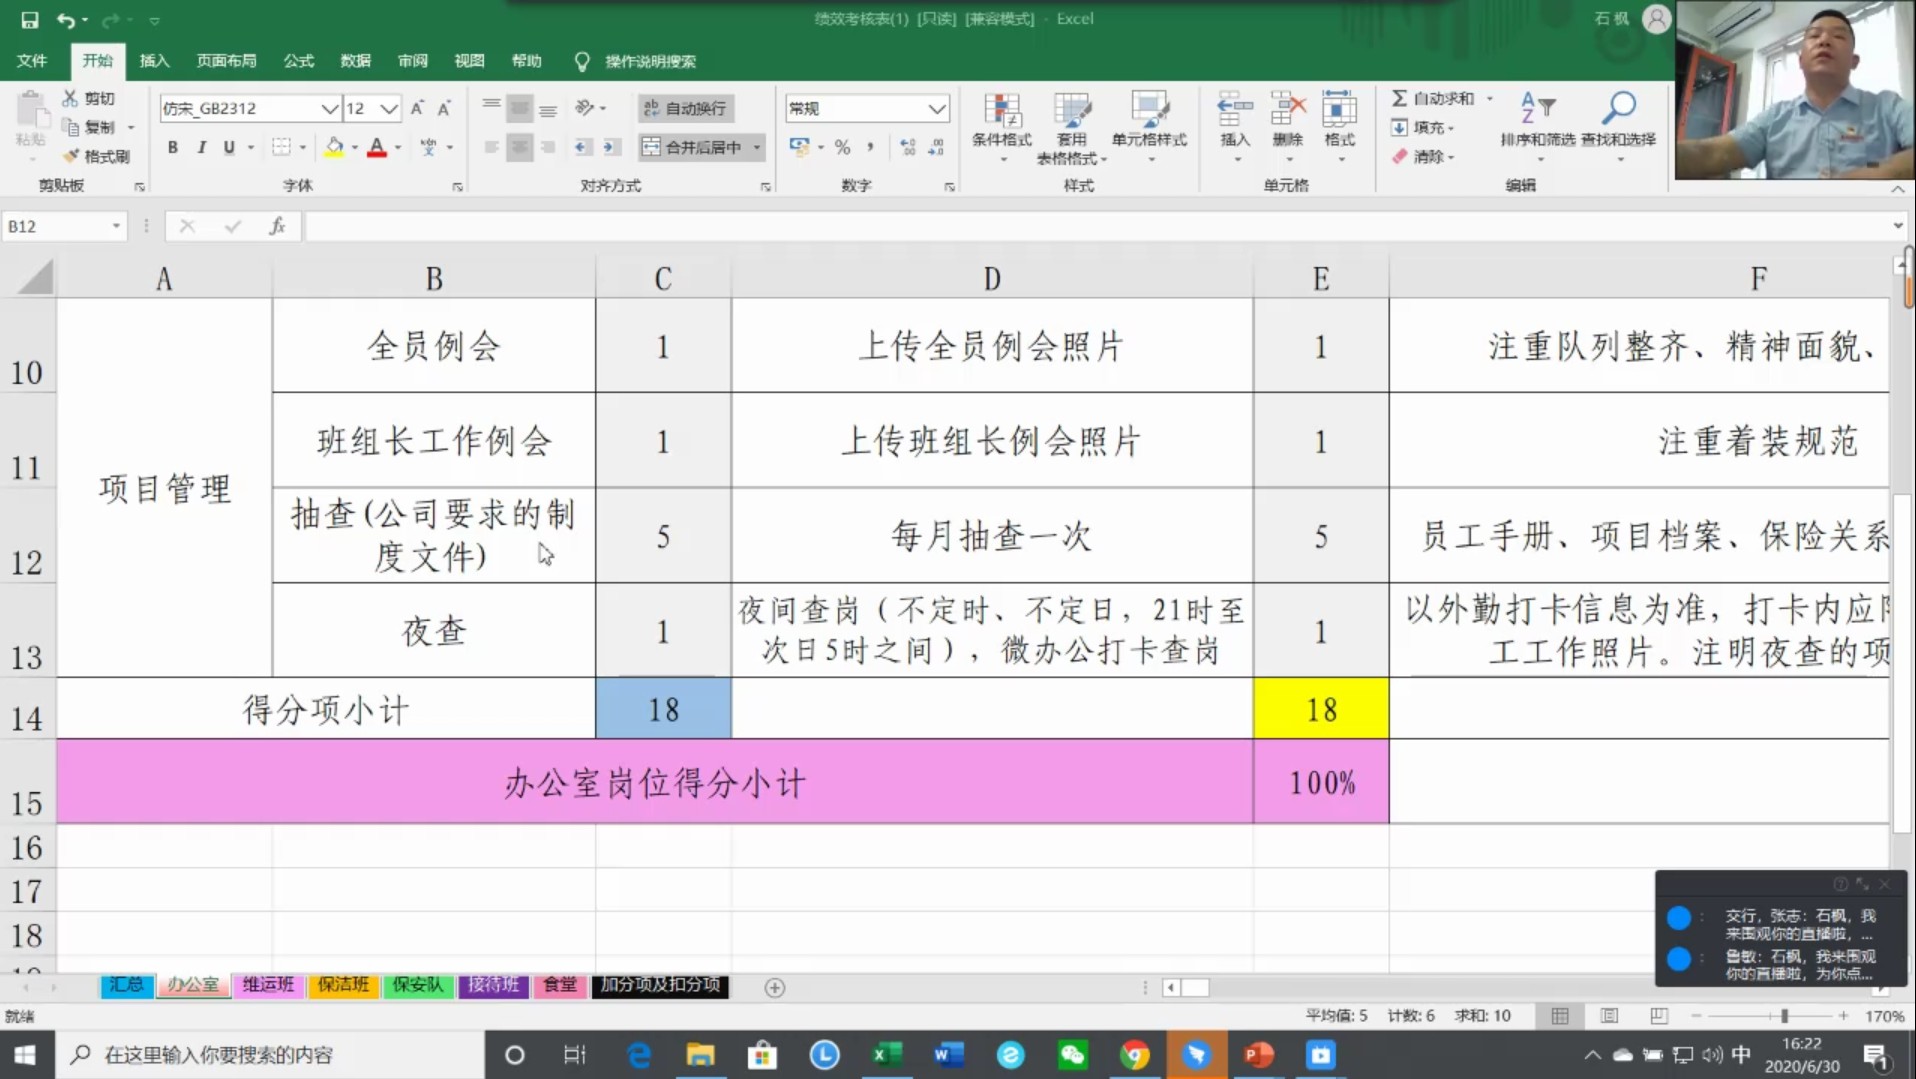
Task: Click the zoom slider in status bar
Action: click(1783, 1016)
